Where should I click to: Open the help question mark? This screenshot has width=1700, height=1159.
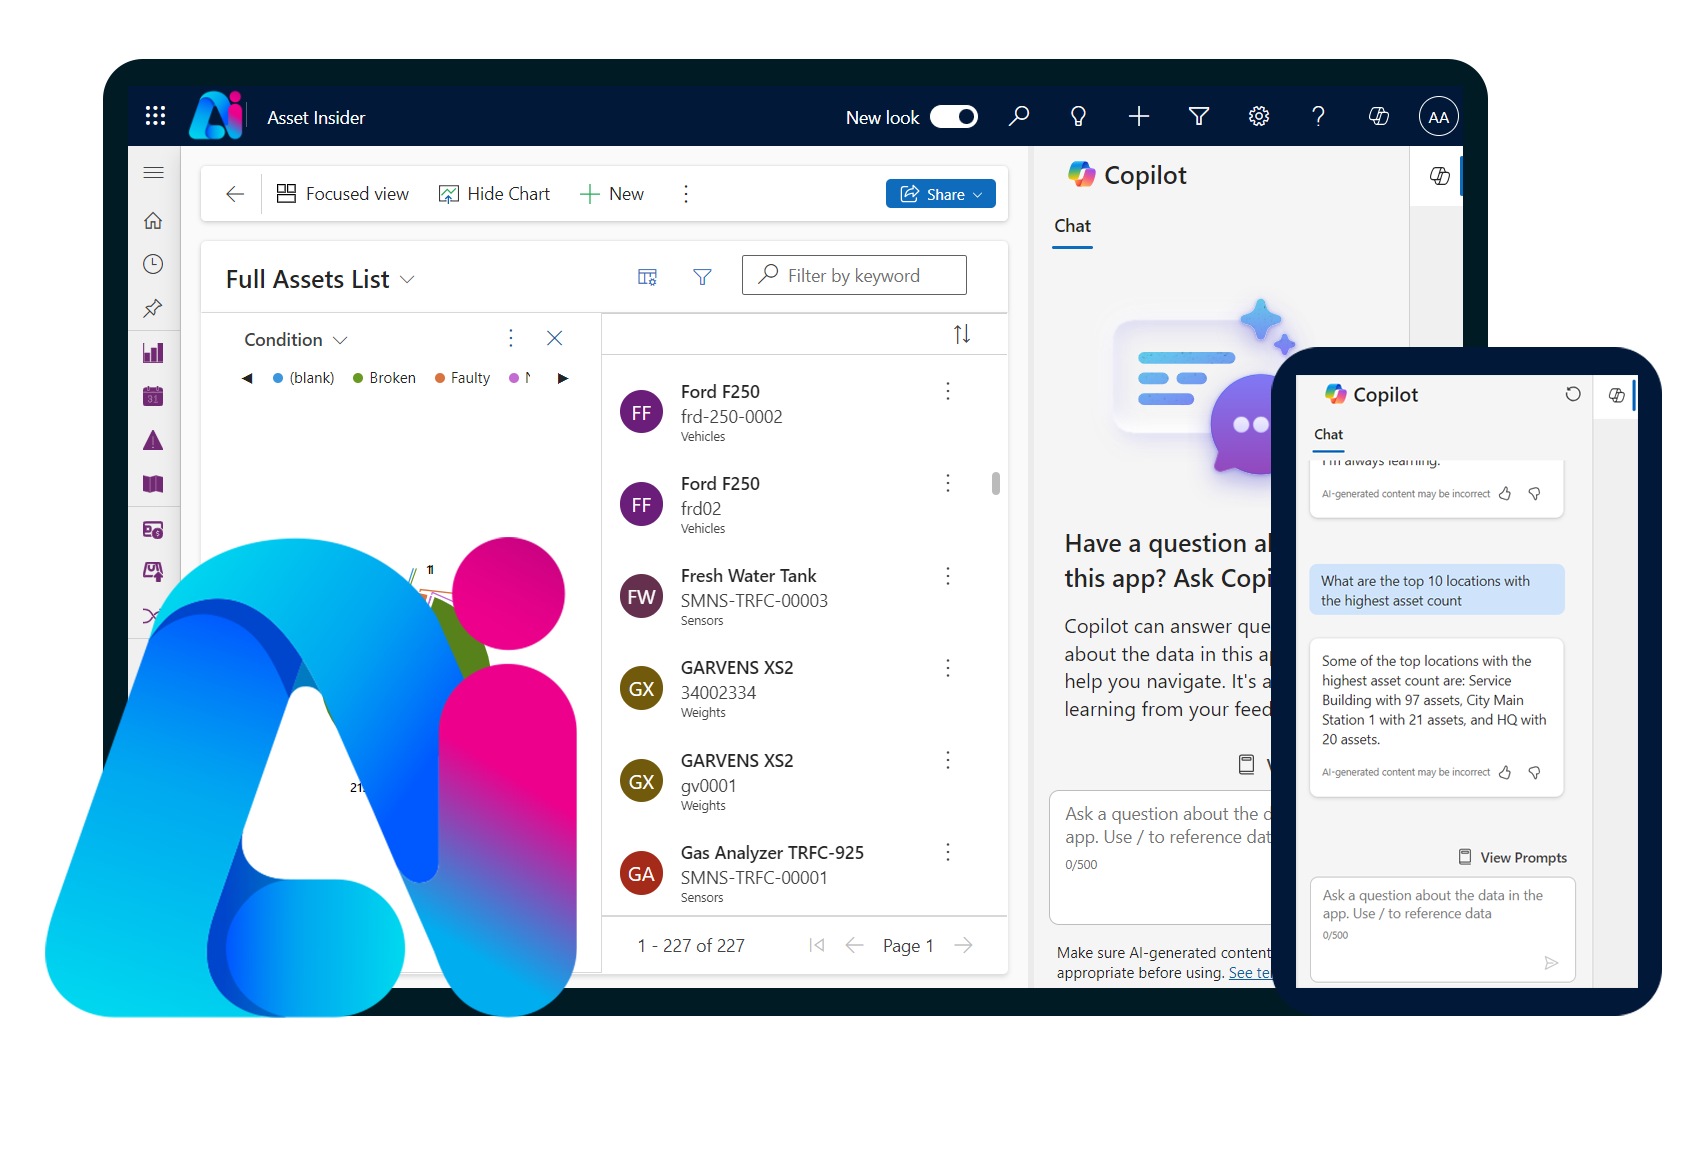click(x=1318, y=116)
